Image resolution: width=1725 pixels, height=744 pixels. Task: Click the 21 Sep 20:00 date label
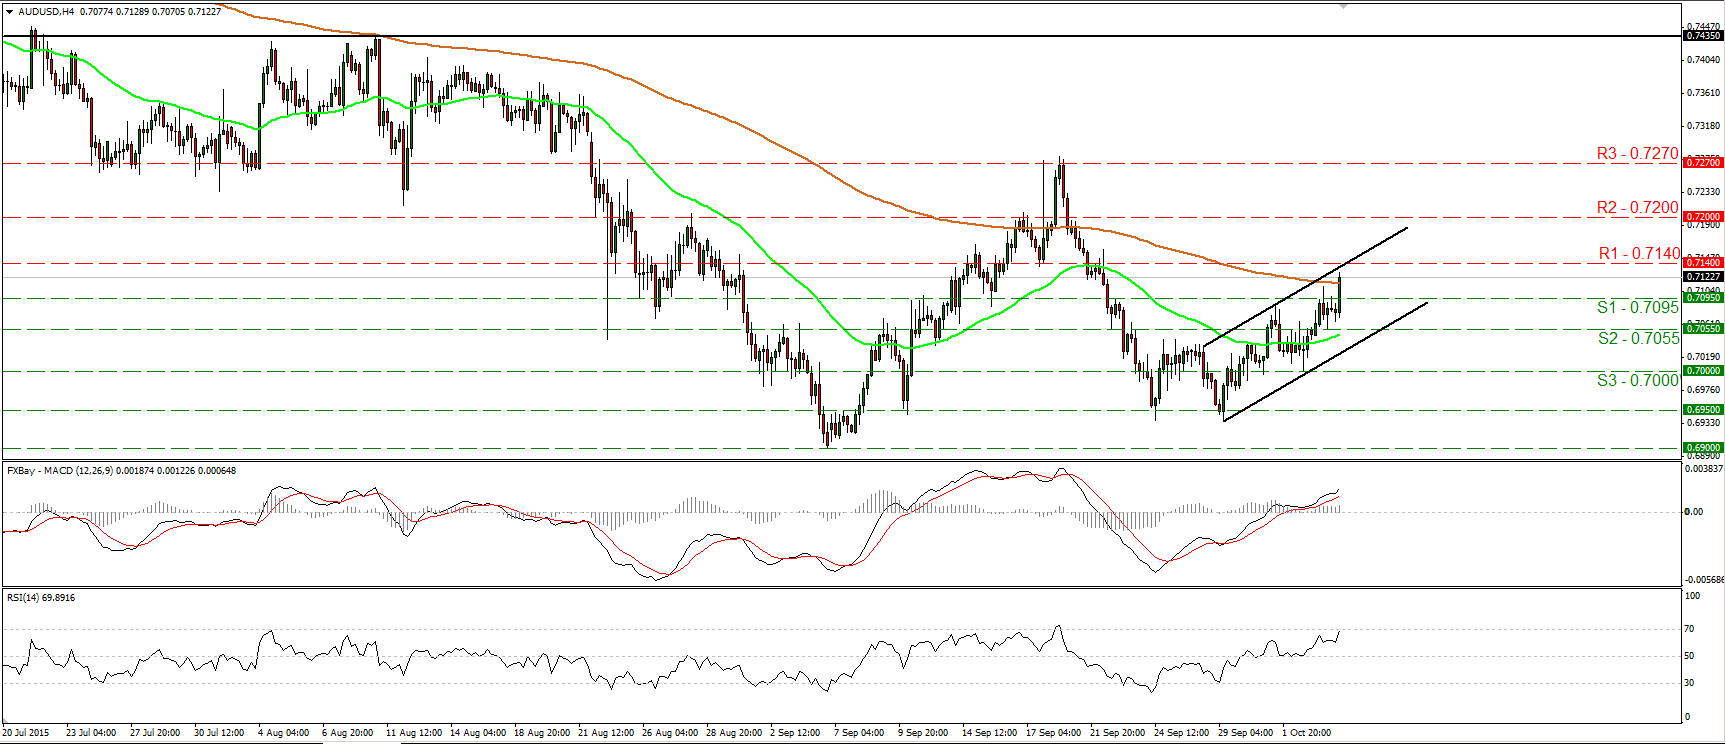coord(1117,733)
